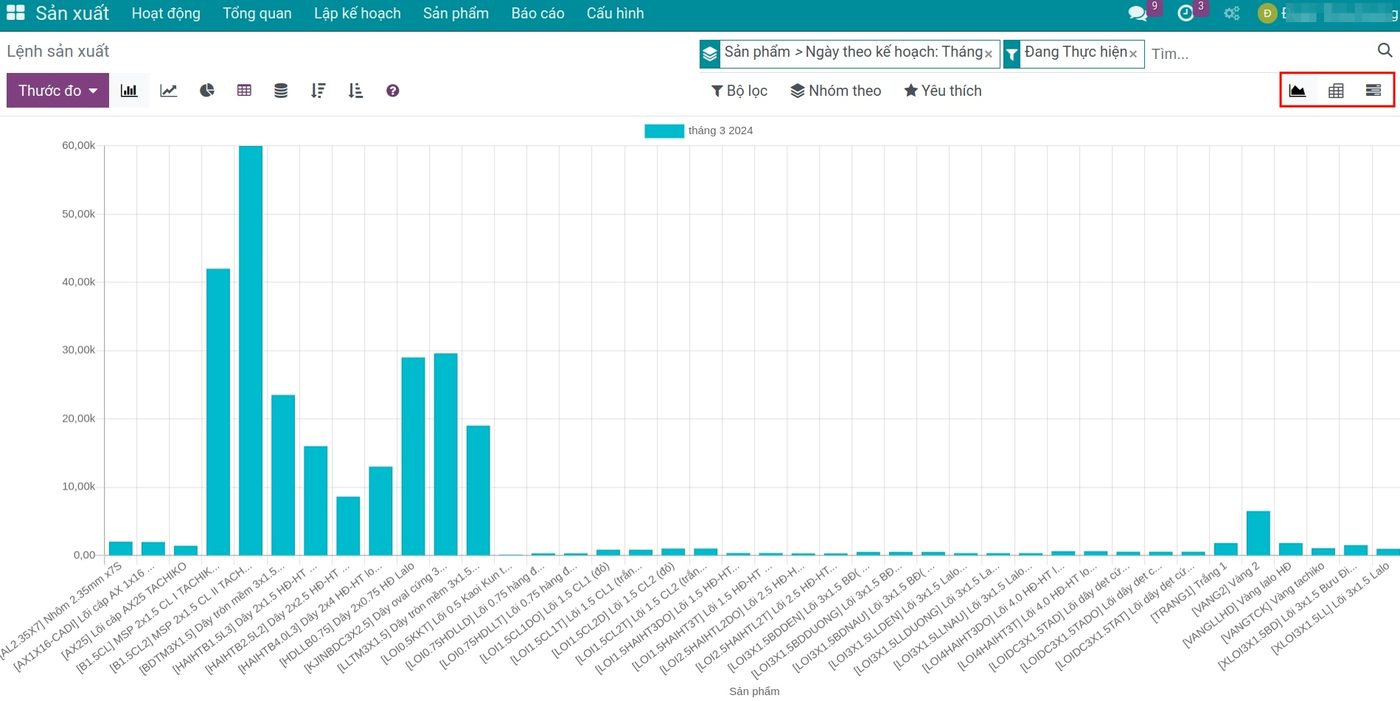Open the Cấu hình menu

tap(615, 13)
